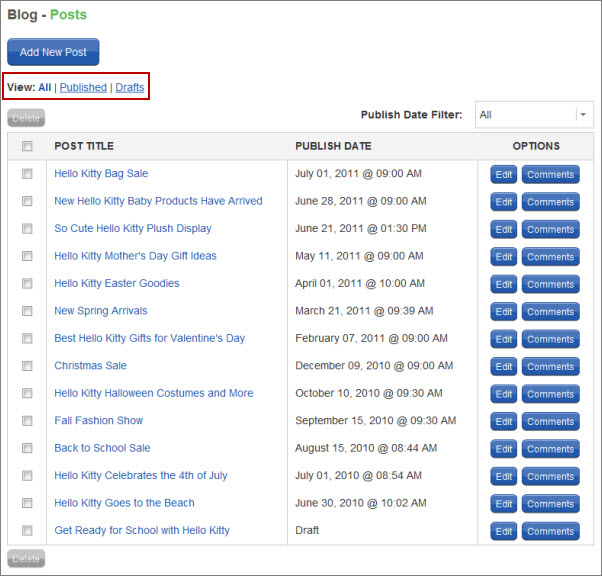Click the top Delete button

coord(26,118)
